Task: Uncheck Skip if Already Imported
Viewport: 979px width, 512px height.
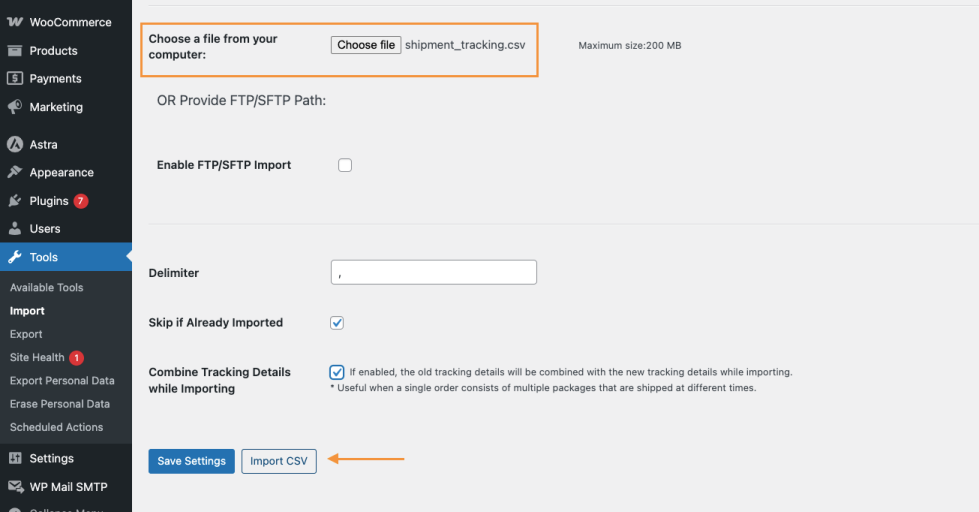Action: click(337, 323)
